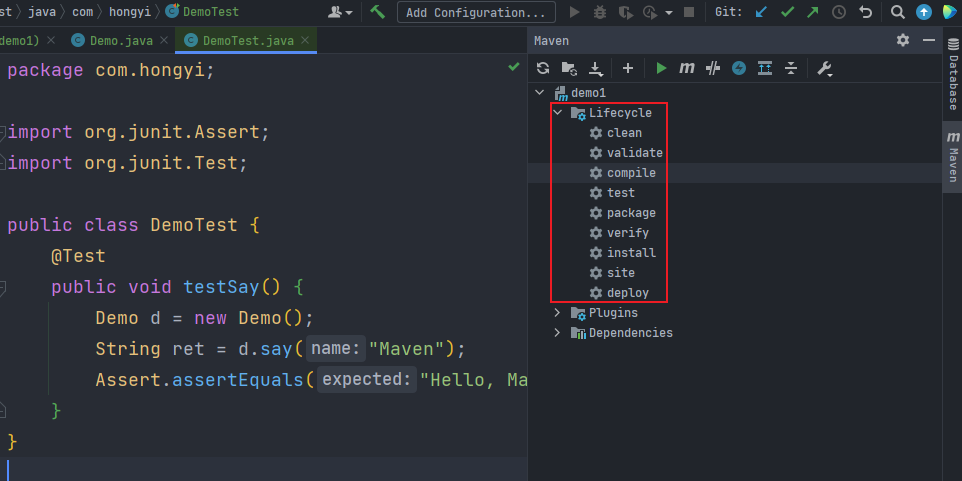The image size is (962, 481).
Task: Collapse the Lifecycle tree node
Action: (557, 113)
